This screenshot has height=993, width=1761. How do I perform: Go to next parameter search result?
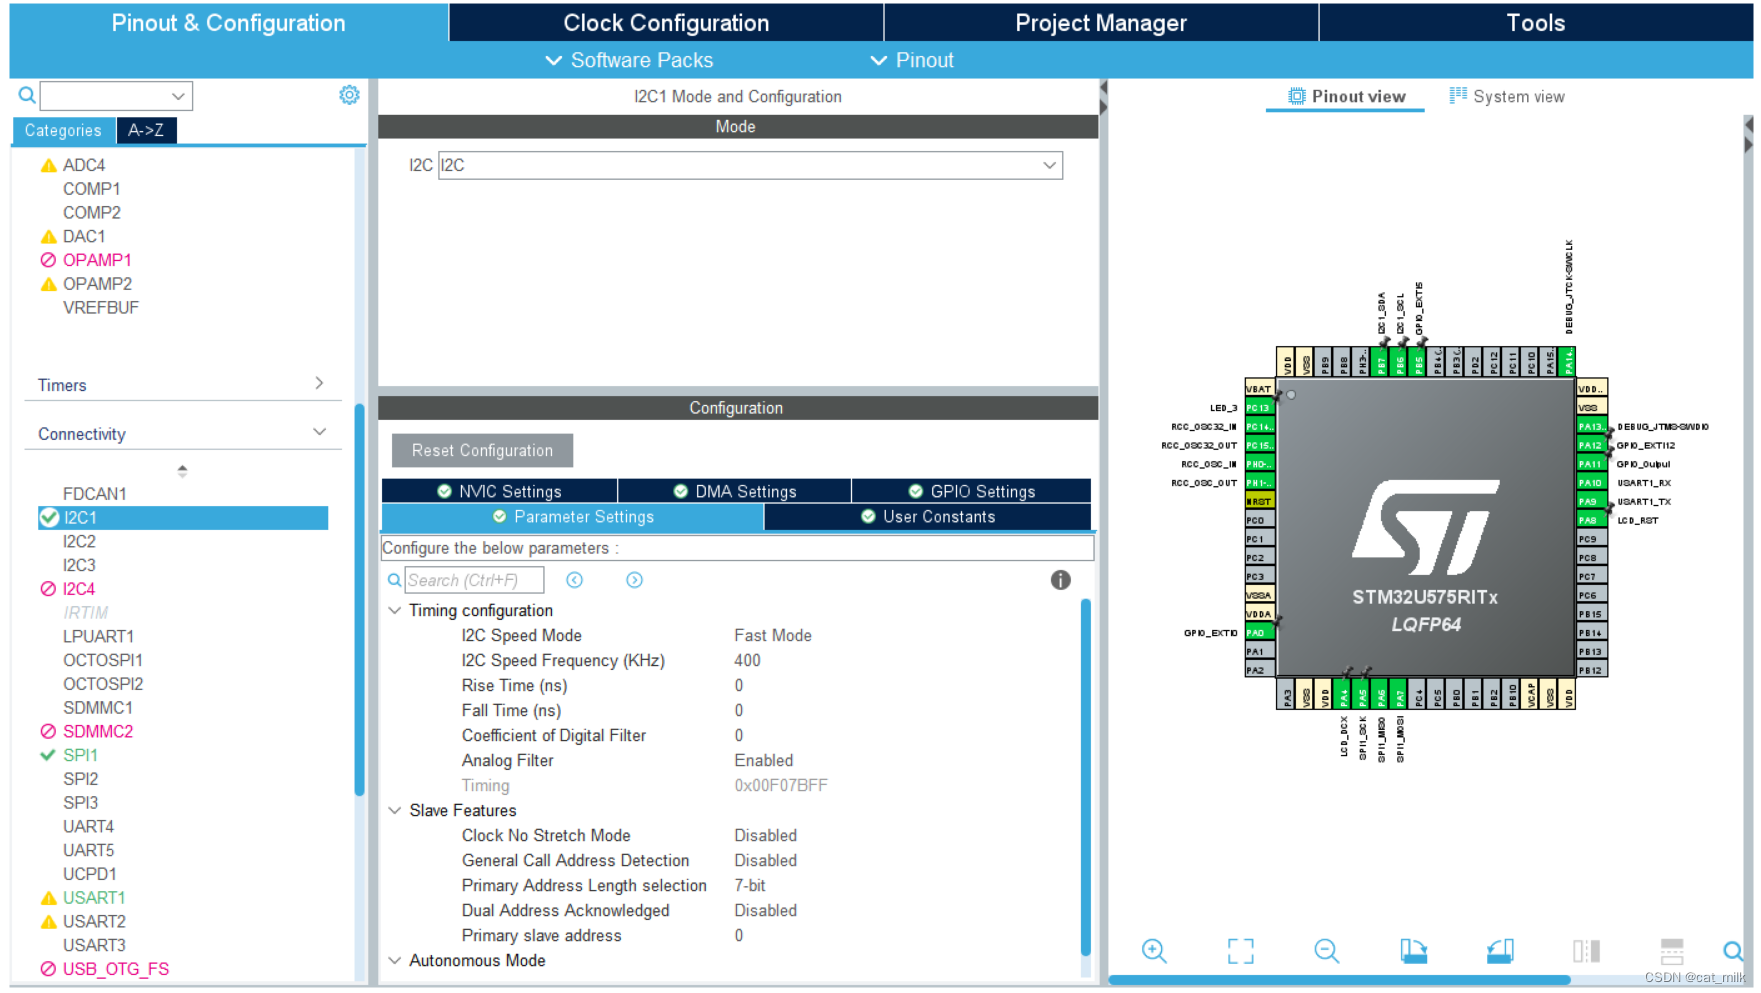click(634, 580)
